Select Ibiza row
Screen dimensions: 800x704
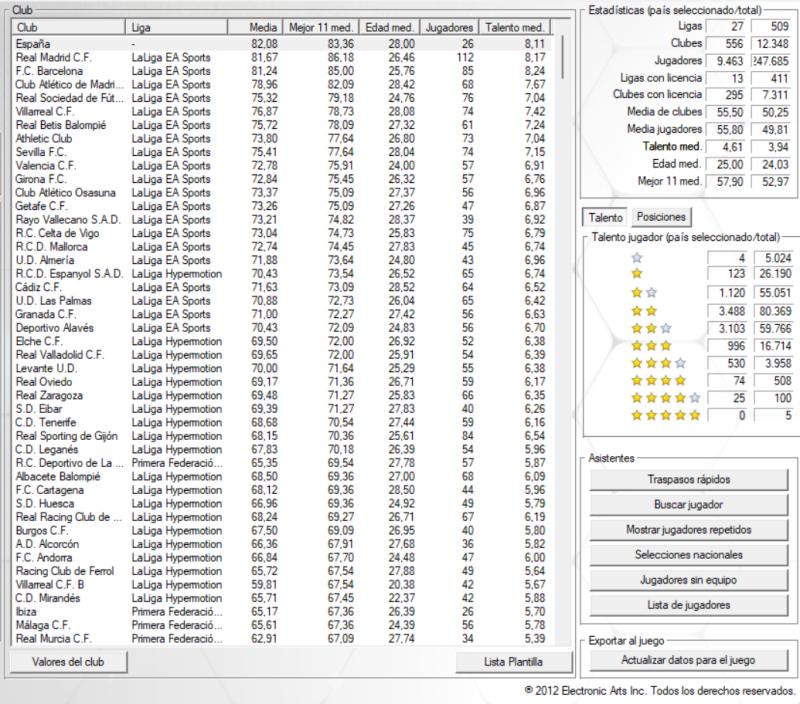[284, 612]
